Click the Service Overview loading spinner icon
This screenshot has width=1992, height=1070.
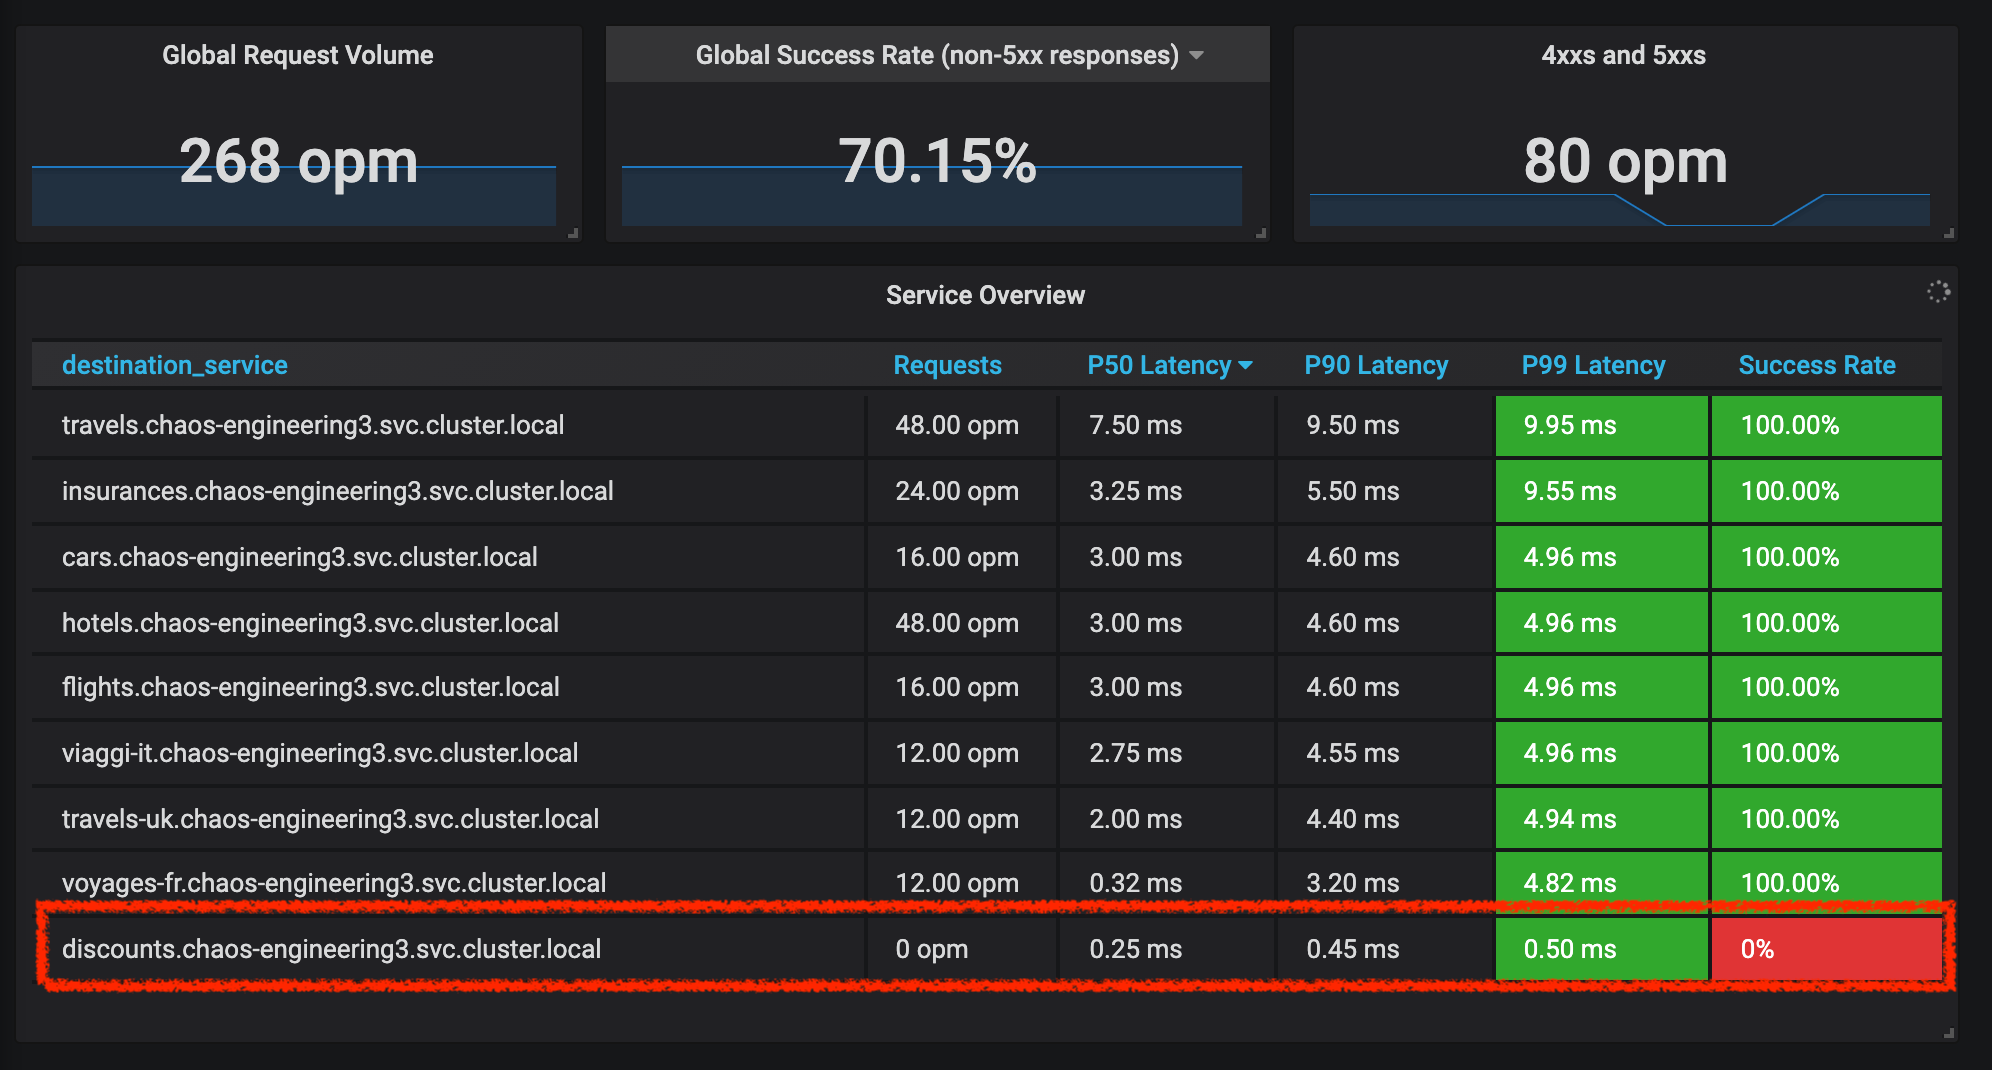[1938, 292]
